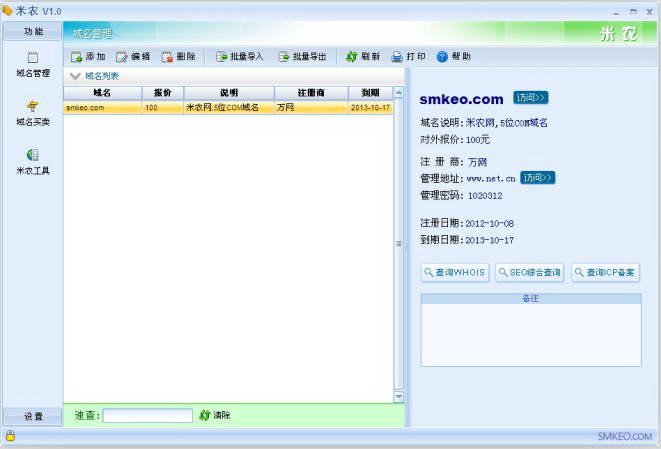This screenshot has width=661, height=449.
Task: Select the smkeo.com row cell
Action: pyautogui.click(x=102, y=108)
